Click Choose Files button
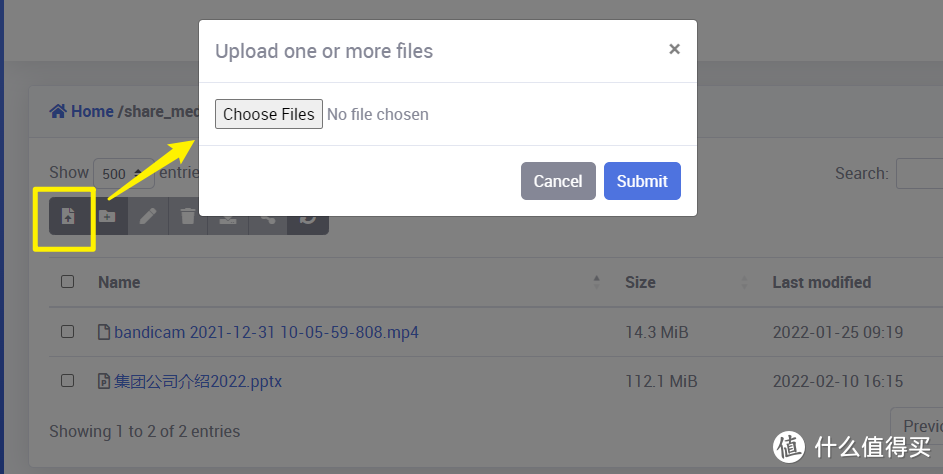This screenshot has height=474, width=943. click(268, 114)
